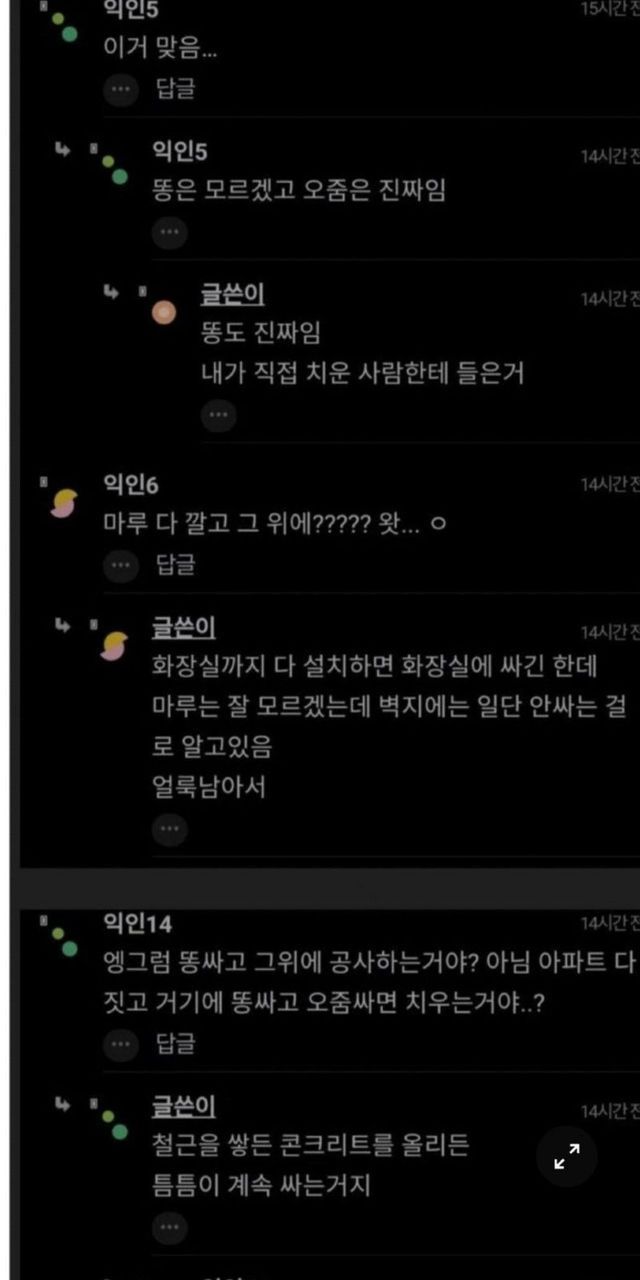The height and width of the screenshot is (1280, 640).
Task: Open more options under '똥도 진짜임' reply
Action: tap(218, 414)
